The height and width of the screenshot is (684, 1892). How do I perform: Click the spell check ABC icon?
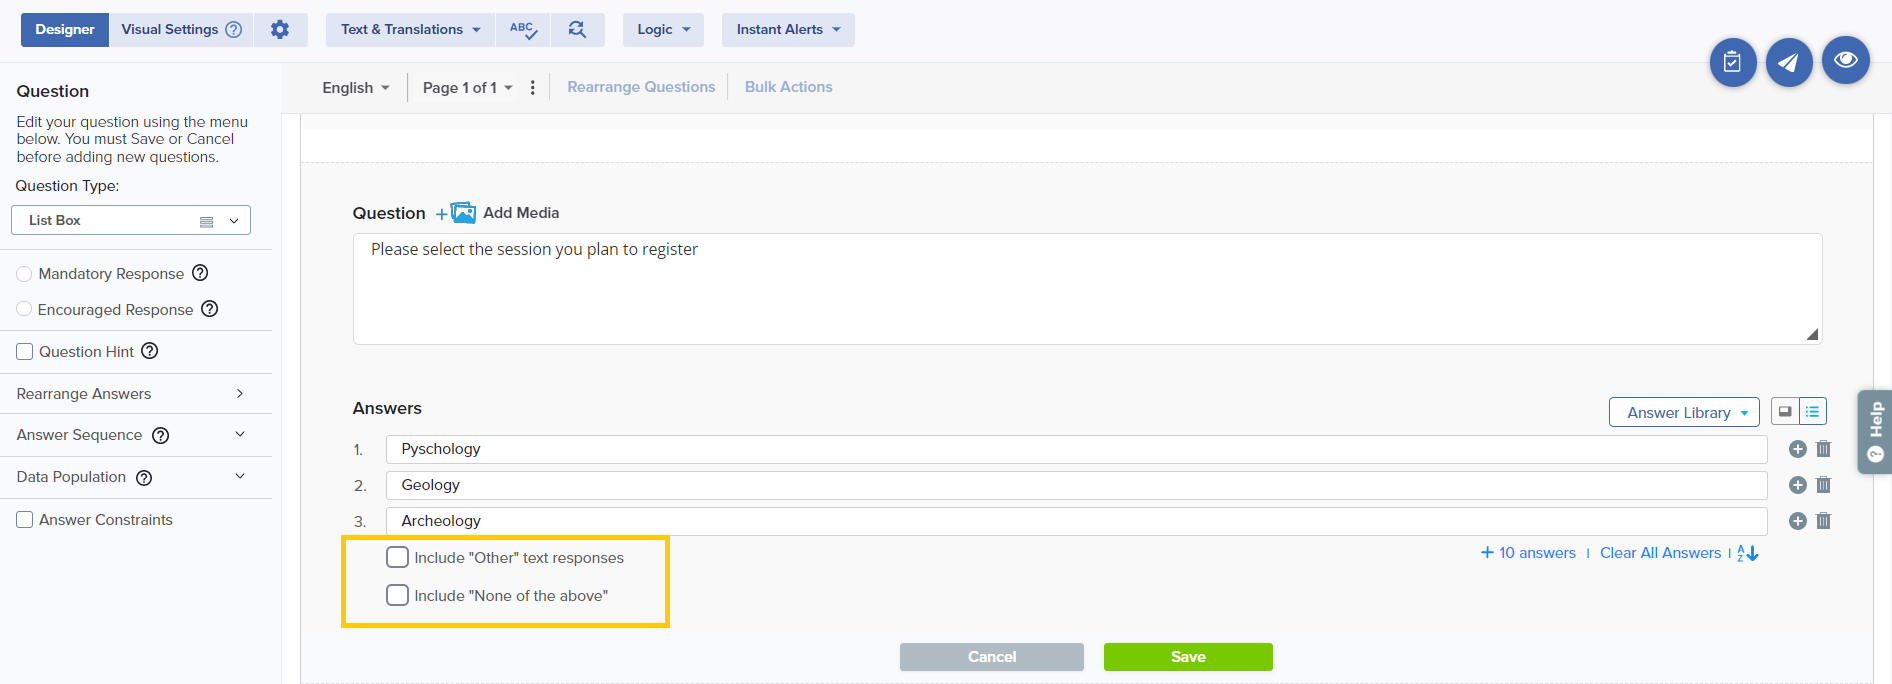click(523, 30)
